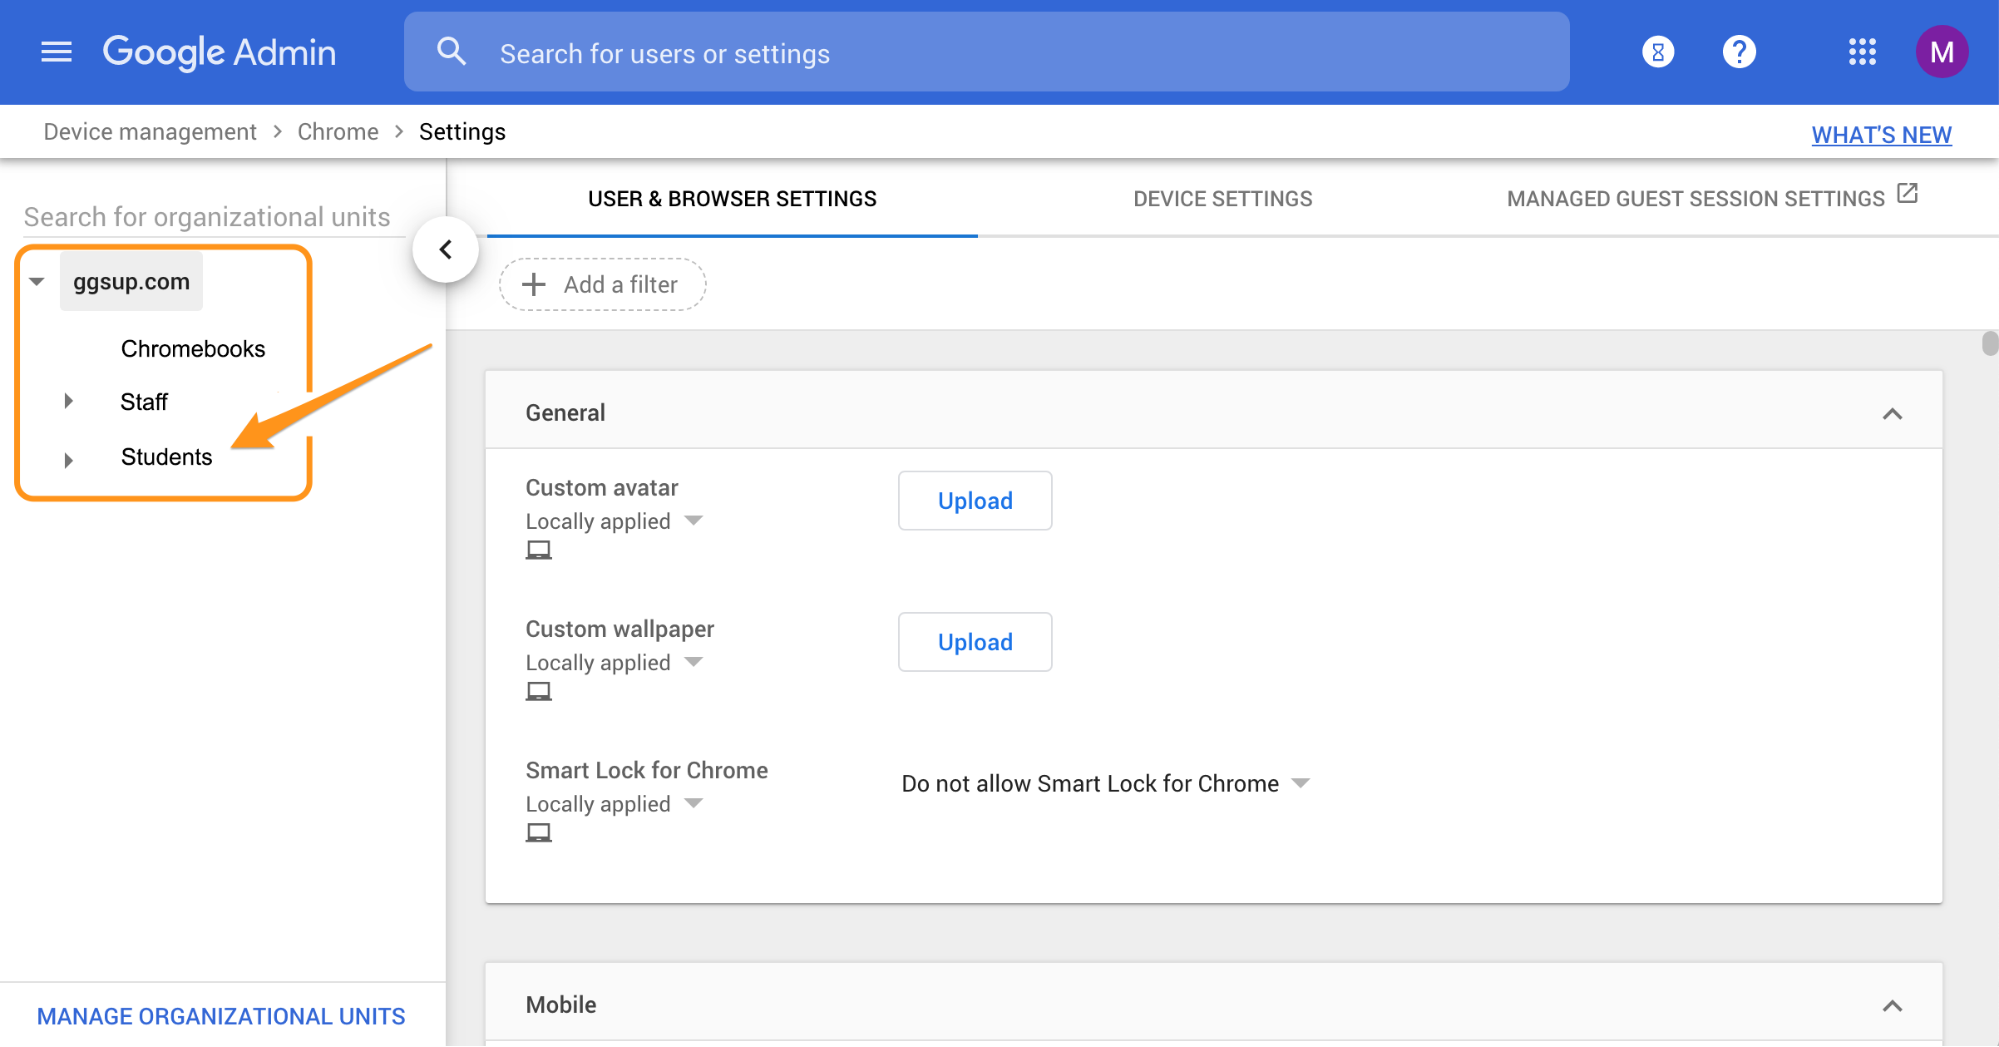Click the Smart Lock for Chrome label

tap(647, 770)
